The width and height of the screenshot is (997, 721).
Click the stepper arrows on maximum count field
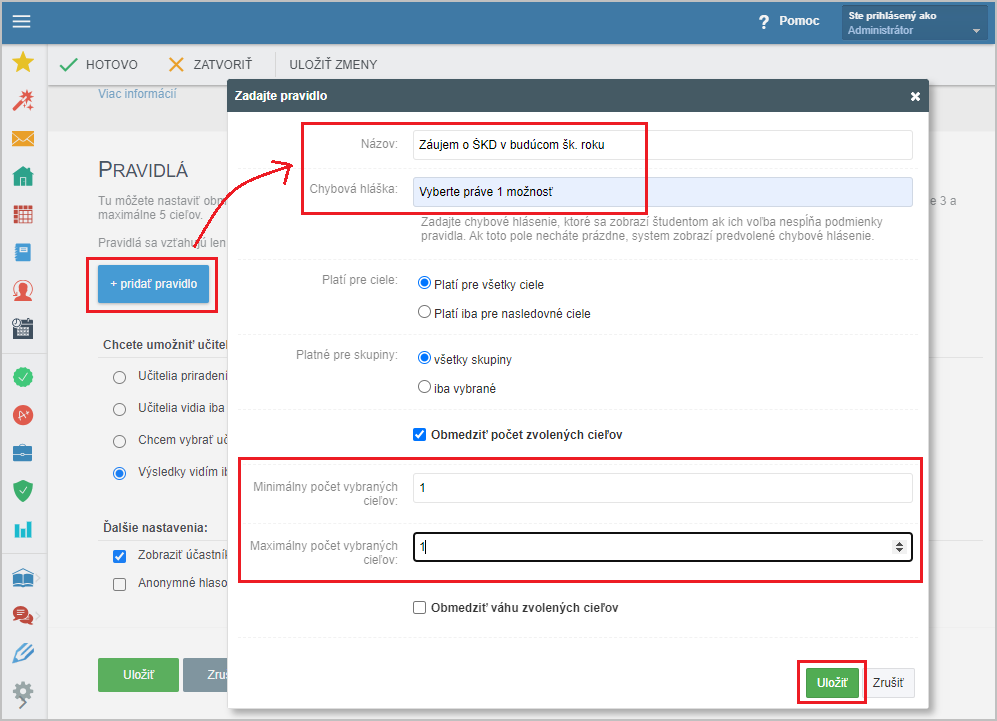899,547
